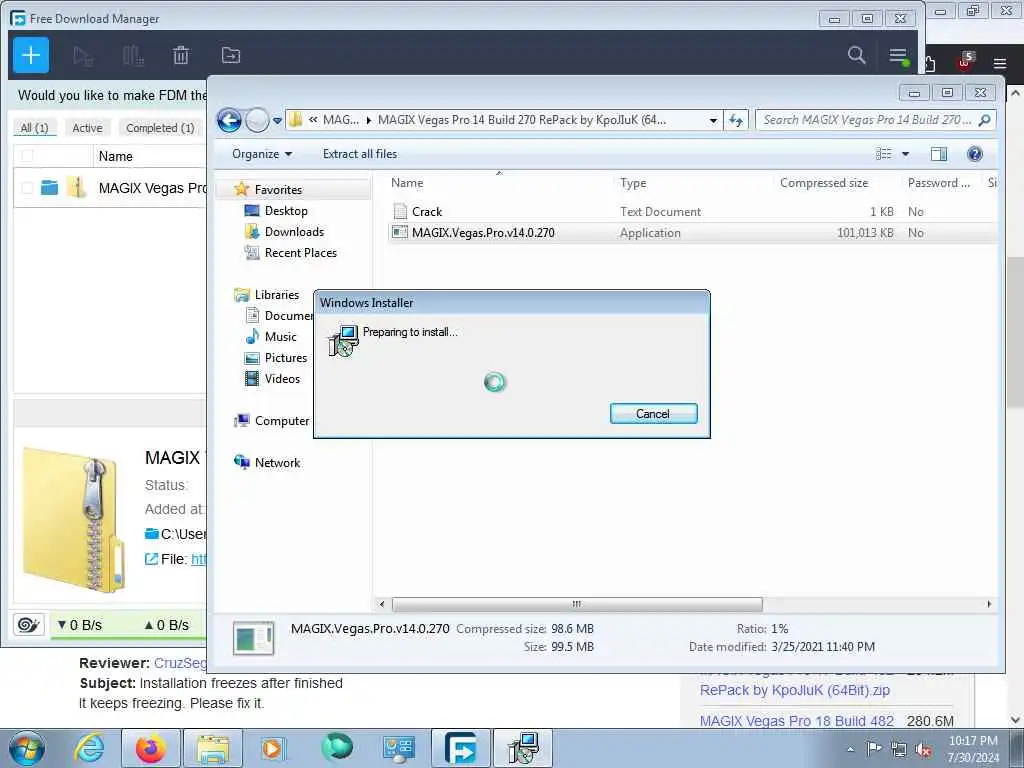
Task: Toggle snail speed mode icon in FDM
Action: [29, 625]
